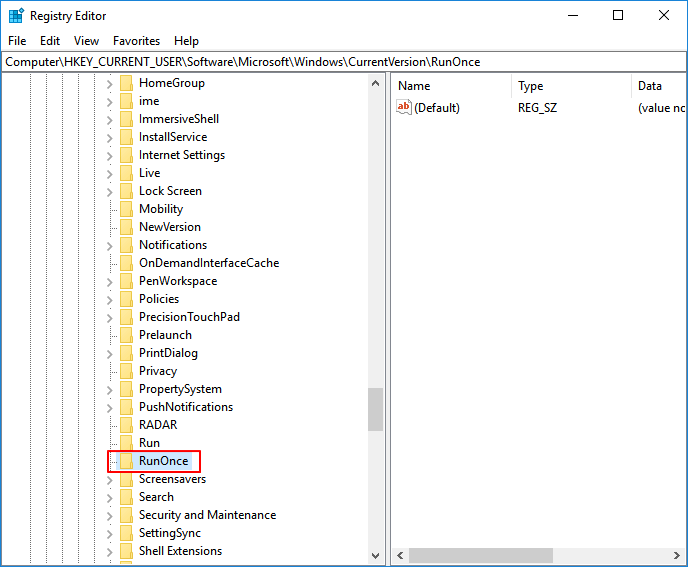
Task: Open the Edit menu
Action: 50,41
